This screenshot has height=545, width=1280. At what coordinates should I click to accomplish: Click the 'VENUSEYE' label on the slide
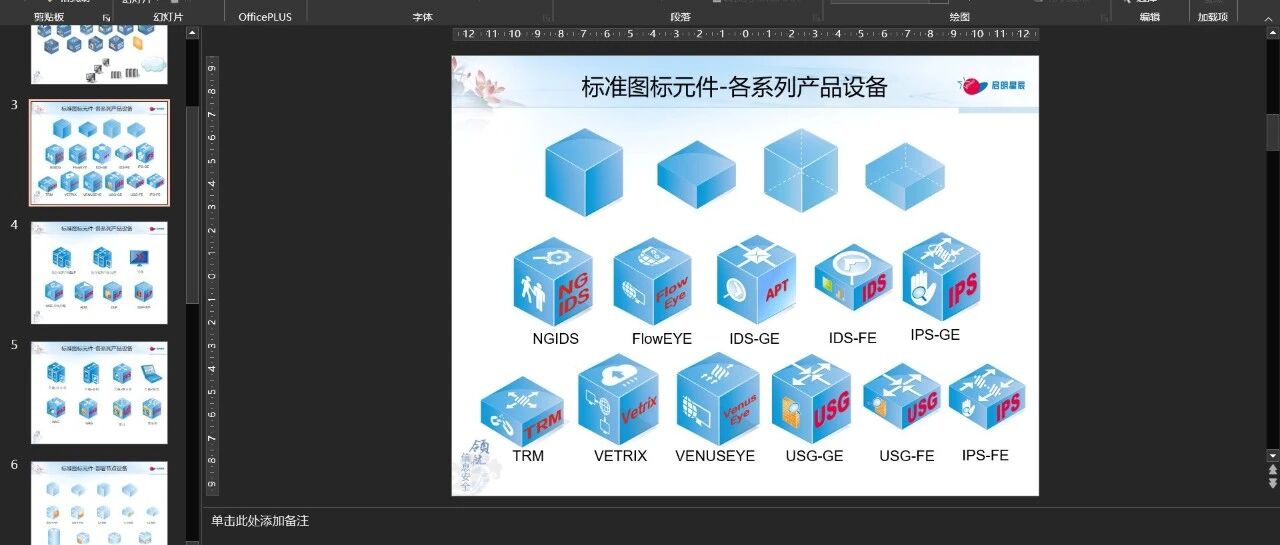(x=715, y=455)
